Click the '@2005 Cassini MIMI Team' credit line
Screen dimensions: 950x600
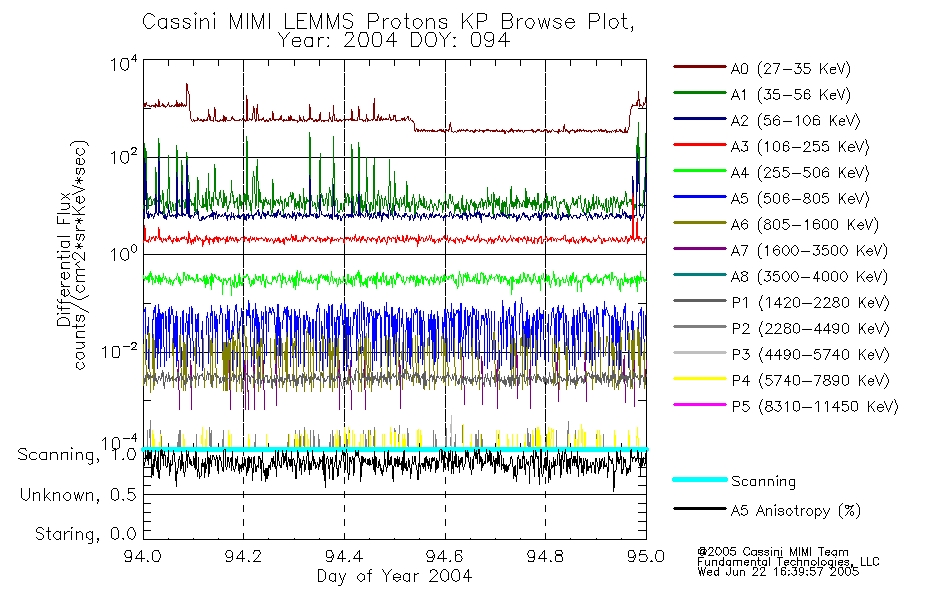pos(773,552)
